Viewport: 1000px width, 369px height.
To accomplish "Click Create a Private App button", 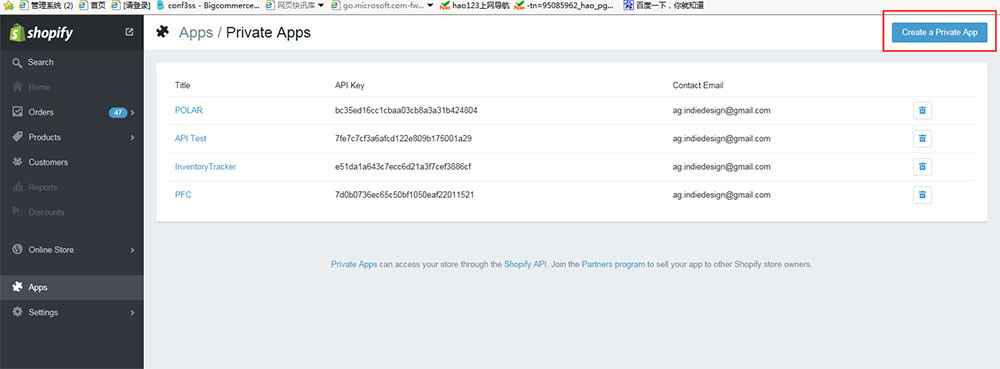I will coord(939,32).
